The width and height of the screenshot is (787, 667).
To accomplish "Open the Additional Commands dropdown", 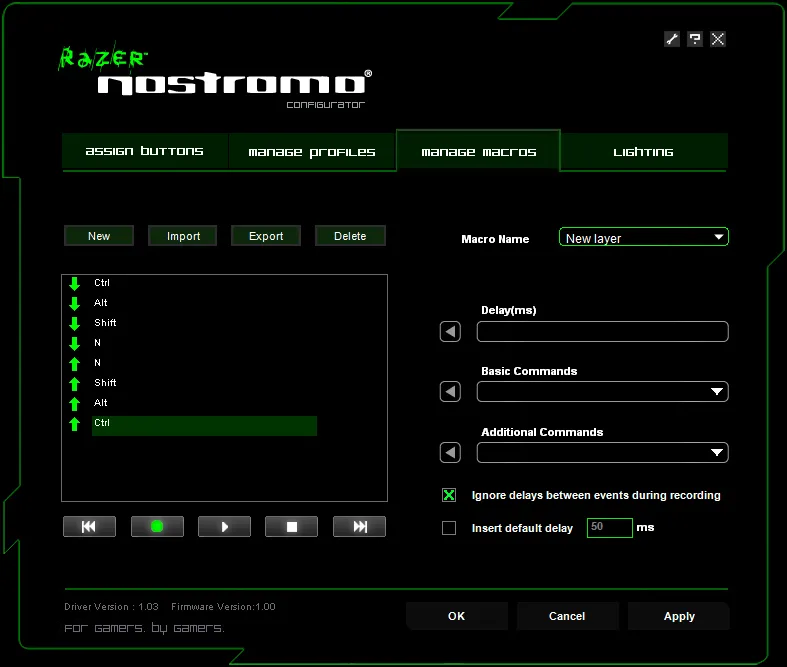I will point(716,453).
